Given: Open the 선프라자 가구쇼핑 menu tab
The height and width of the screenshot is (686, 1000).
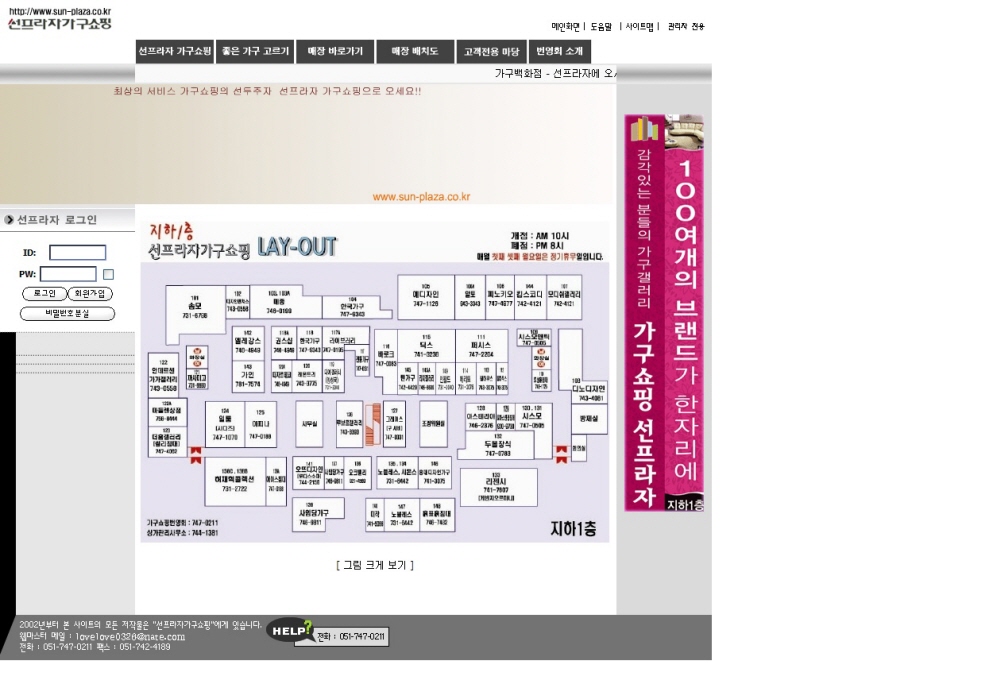Looking at the screenshot, I should 175,51.
